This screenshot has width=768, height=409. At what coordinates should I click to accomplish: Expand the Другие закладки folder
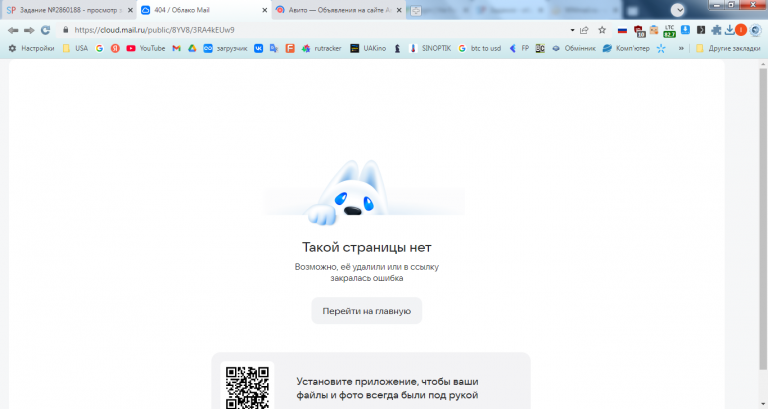[728, 48]
